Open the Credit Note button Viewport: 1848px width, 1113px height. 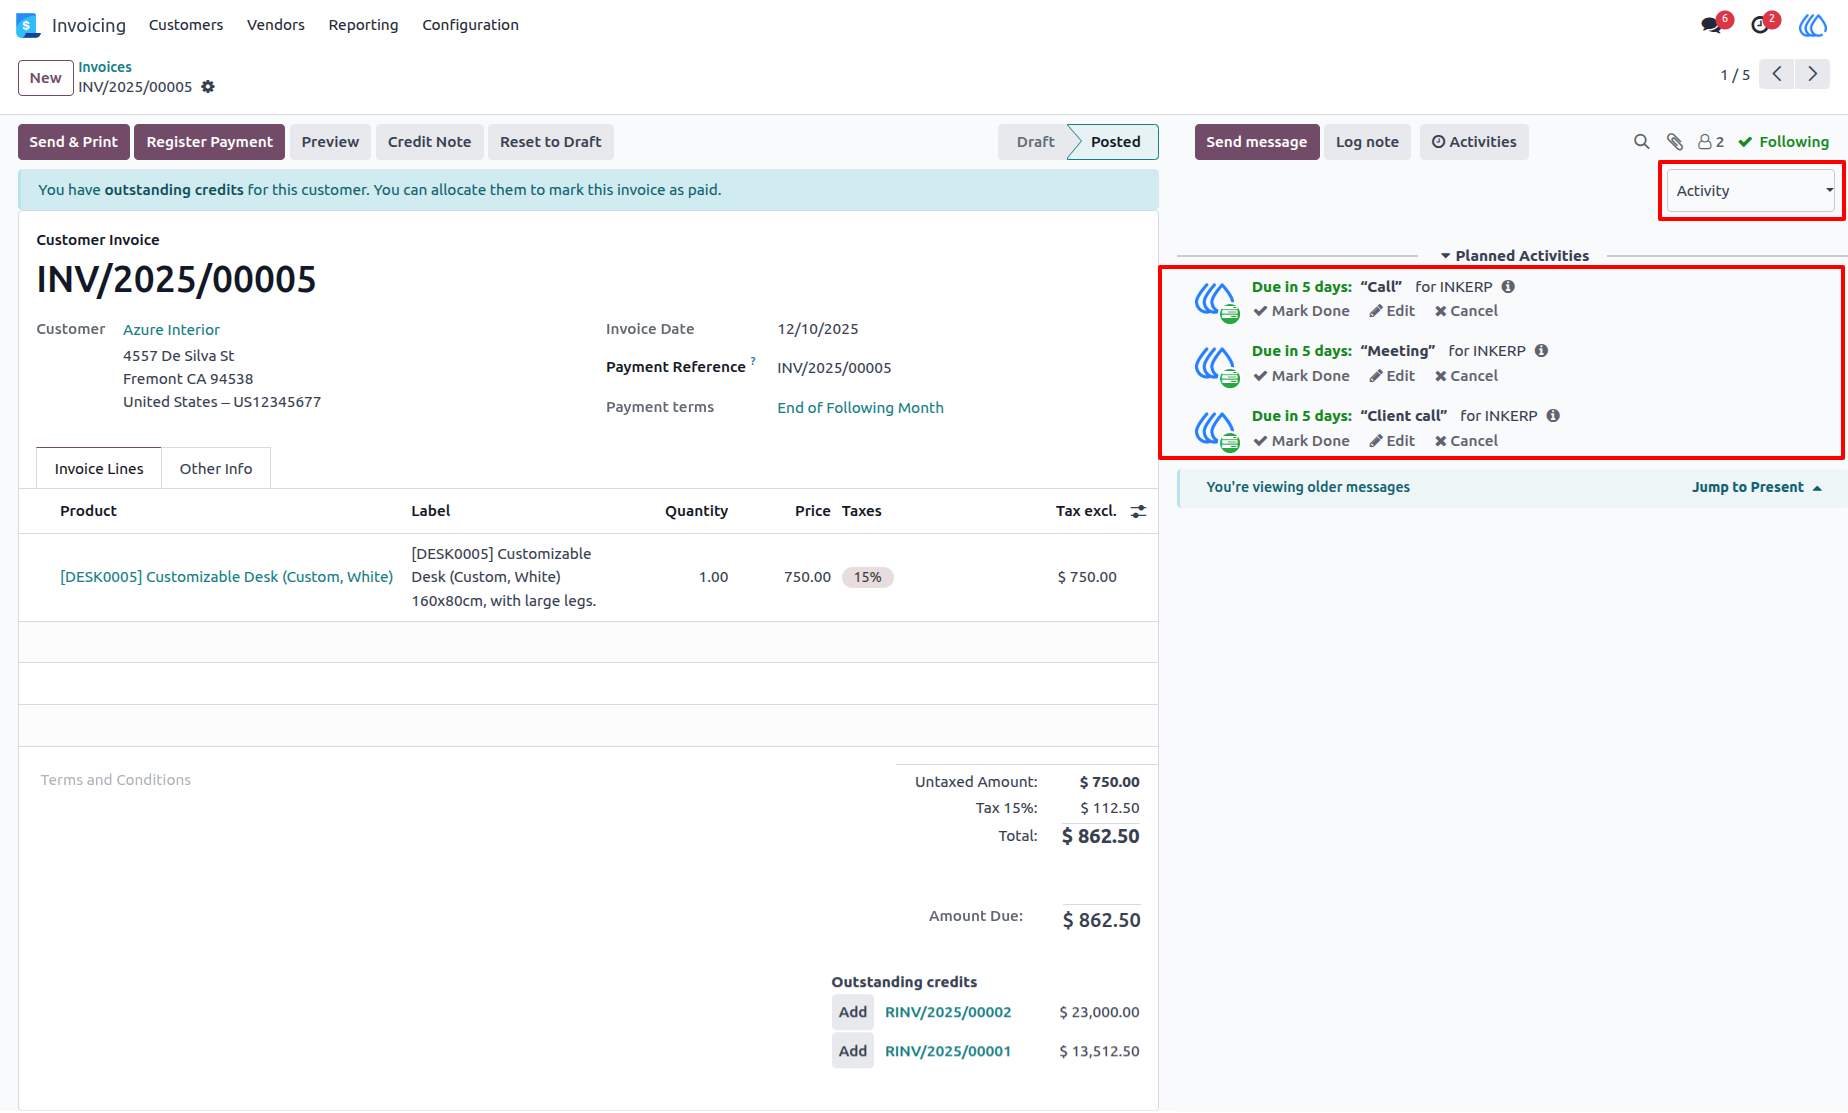pyautogui.click(x=429, y=142)
